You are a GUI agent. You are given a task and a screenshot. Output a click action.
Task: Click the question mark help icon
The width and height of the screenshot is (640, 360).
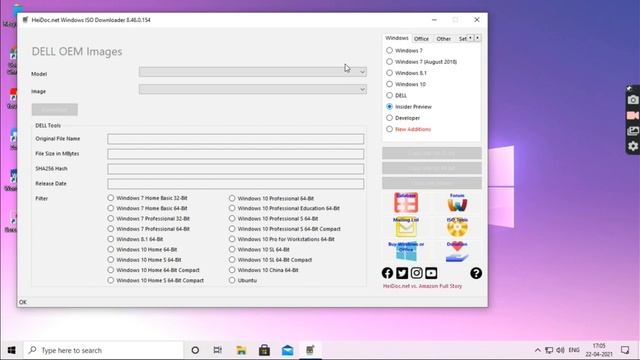476,273
